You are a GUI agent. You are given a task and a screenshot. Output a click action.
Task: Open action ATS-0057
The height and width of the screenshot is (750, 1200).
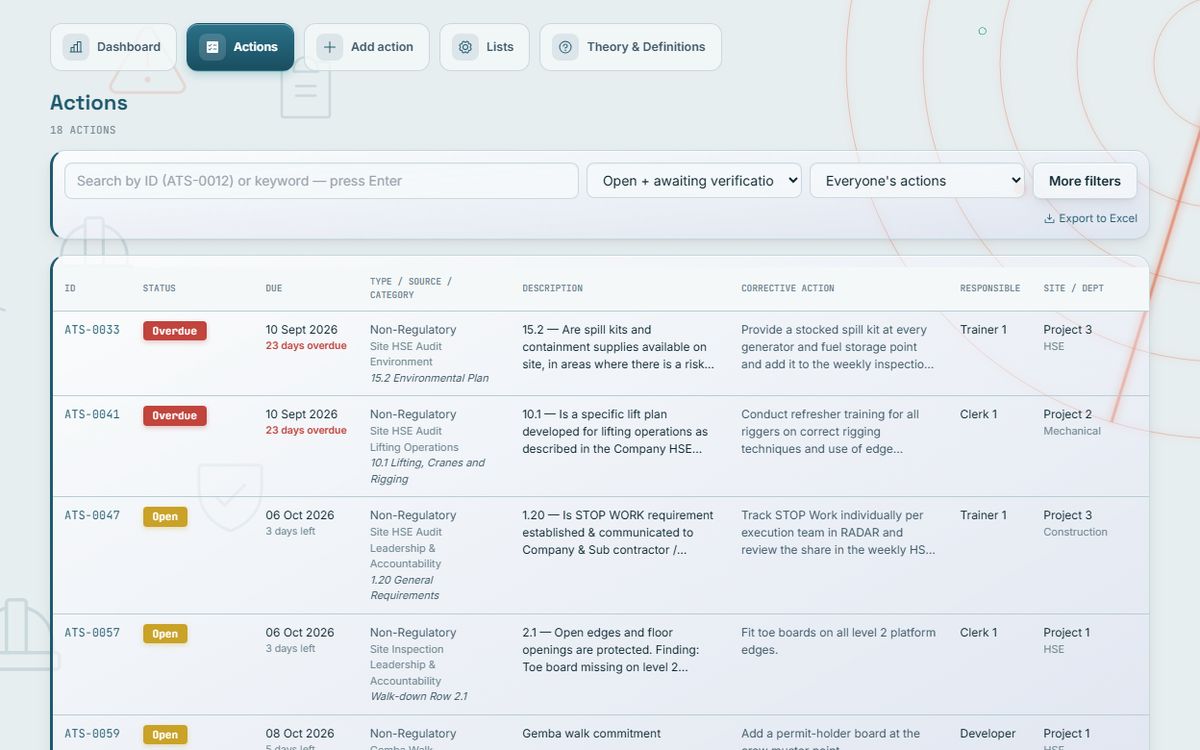[x=92, y=633]
